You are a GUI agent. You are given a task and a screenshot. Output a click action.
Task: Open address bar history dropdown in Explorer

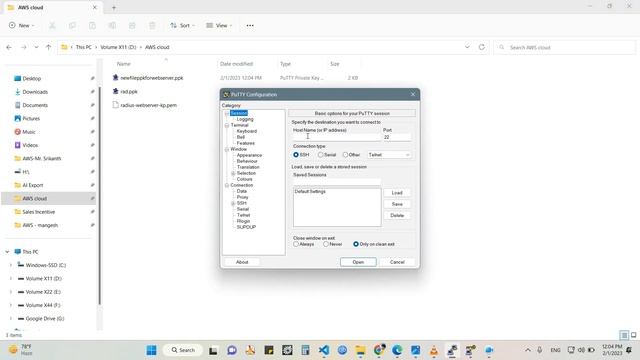coord(467,47)
